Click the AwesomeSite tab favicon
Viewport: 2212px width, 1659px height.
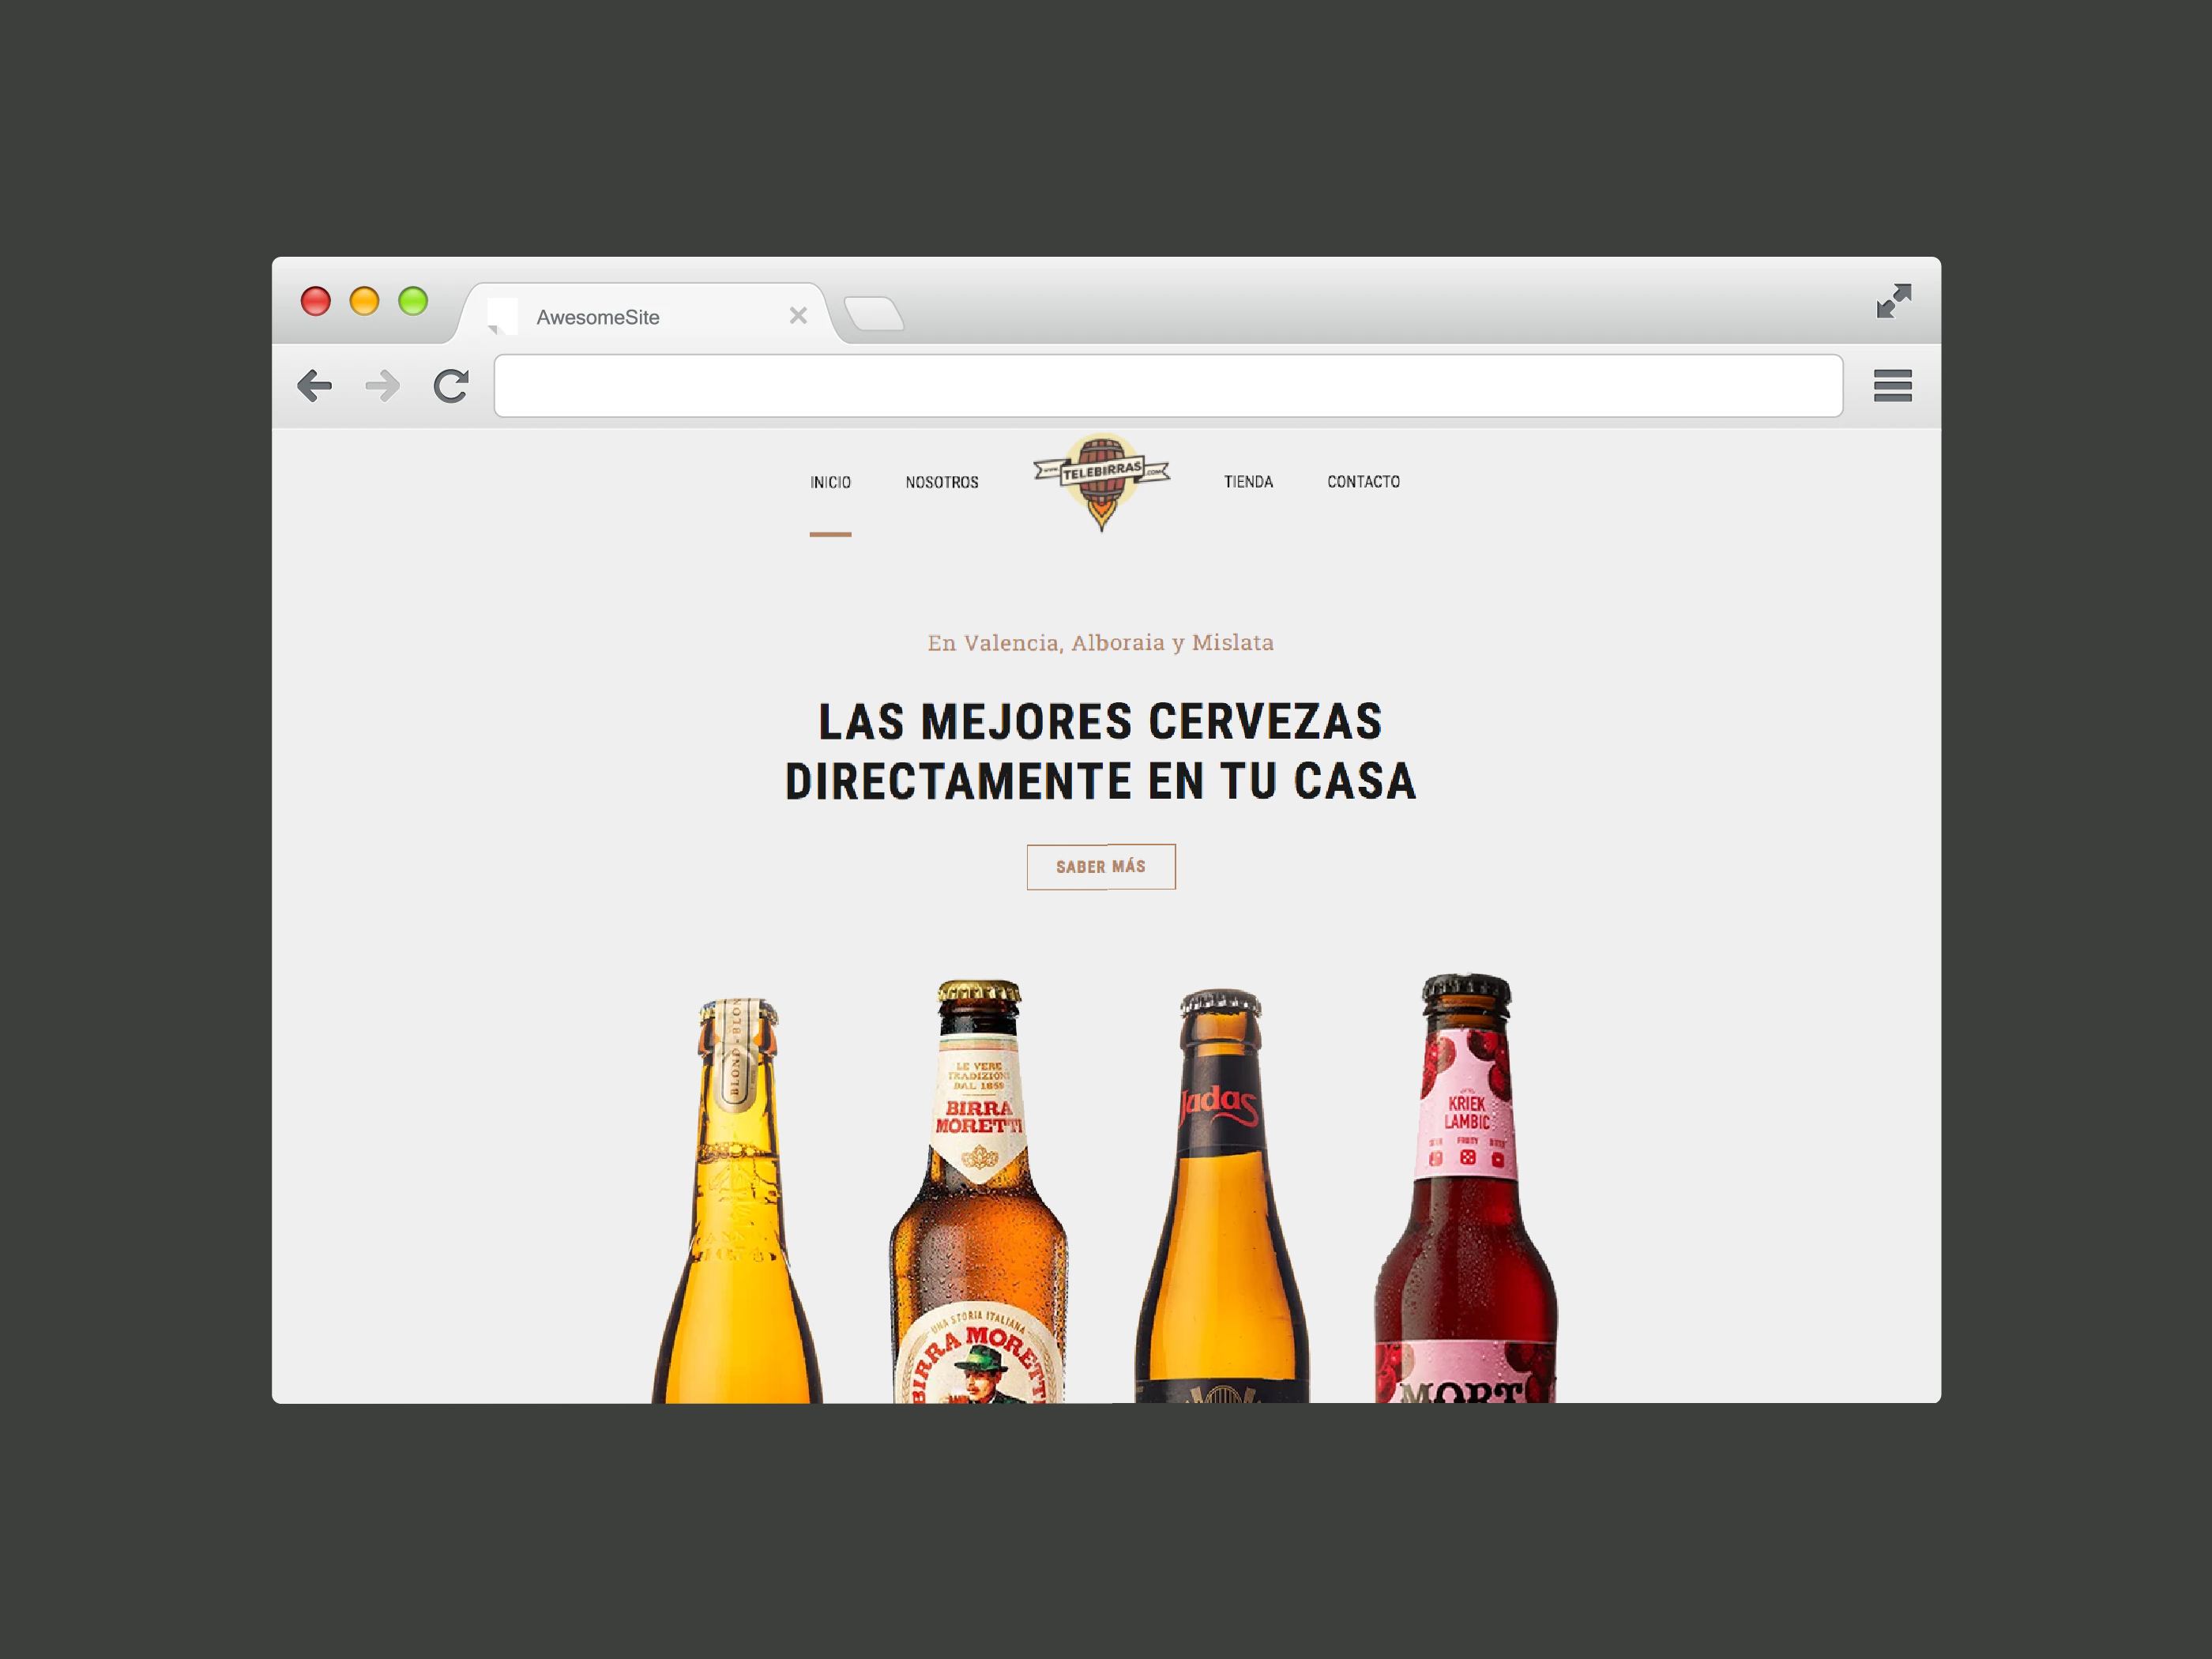click(503, 316)
